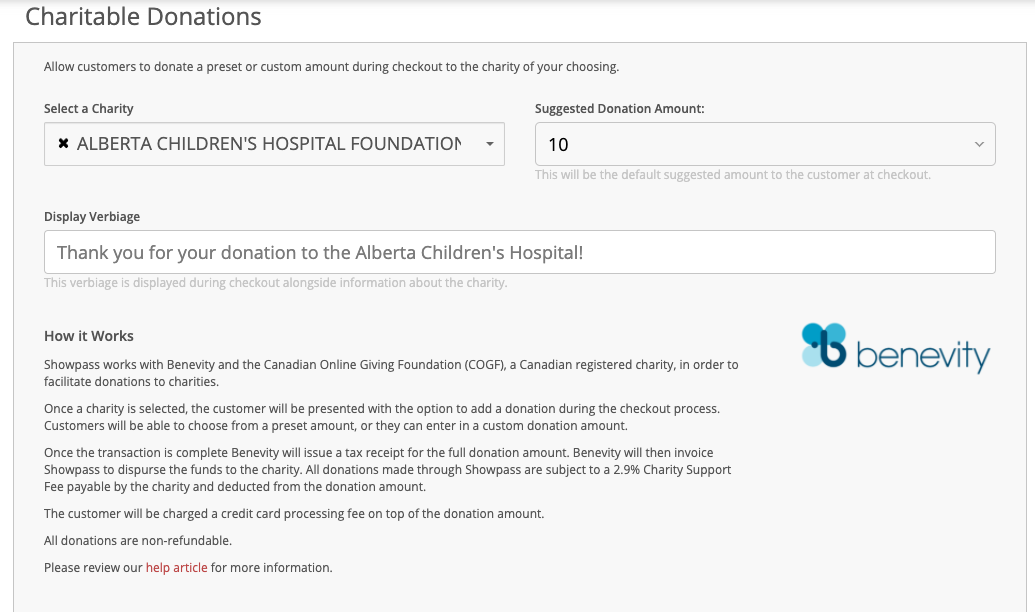Click the credit card processing fee sentence
The height and width of the screenshot is (612, 1035).
point(294,514)
